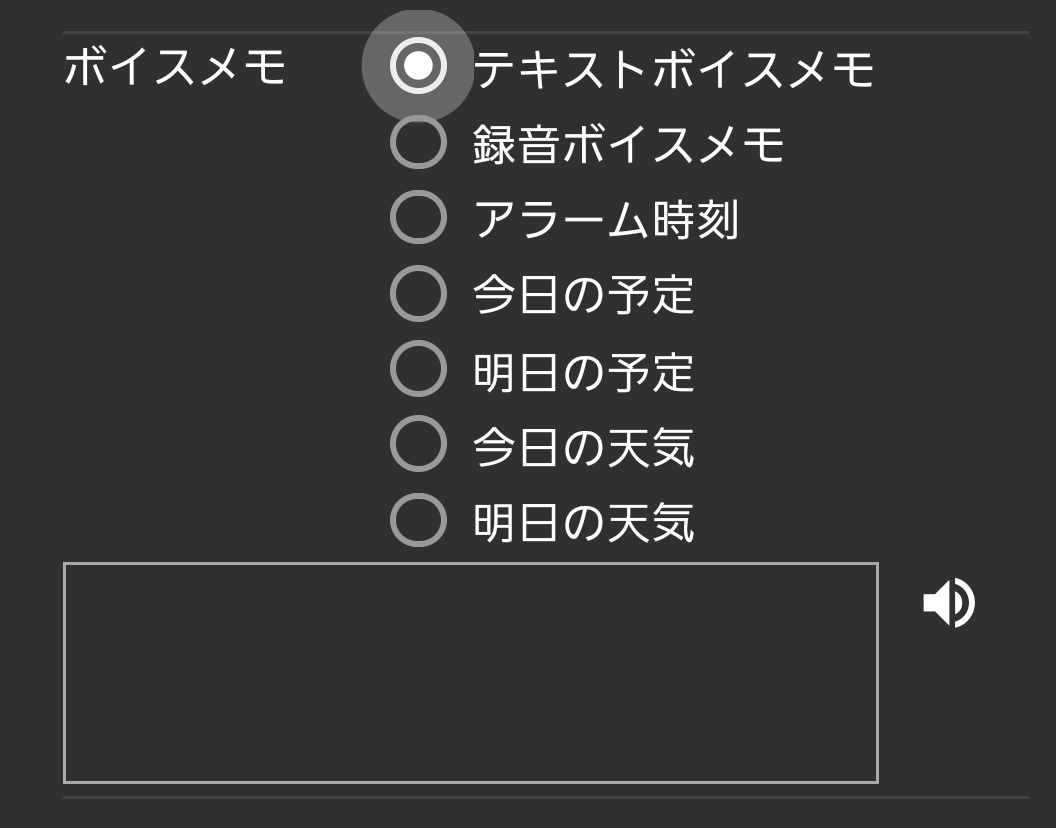This screenshot has width=1056, height=828.
Task: Click the 今日の天気 text label
Action: point(583,446)
